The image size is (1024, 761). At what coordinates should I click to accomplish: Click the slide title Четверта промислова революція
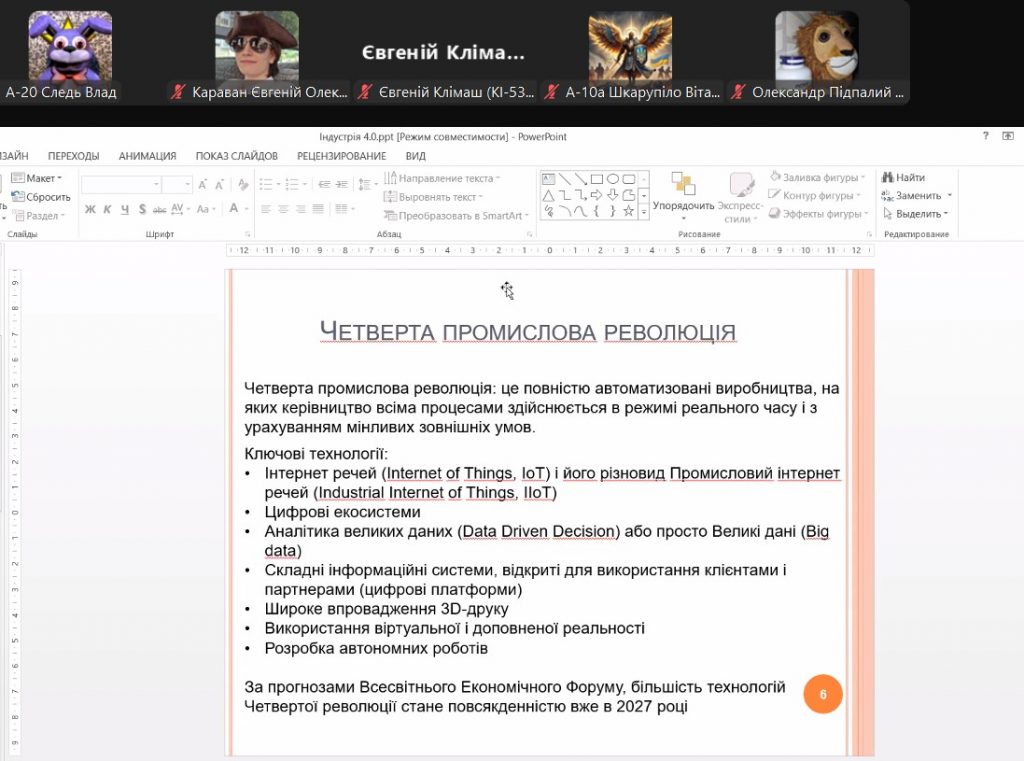point(528,332)
